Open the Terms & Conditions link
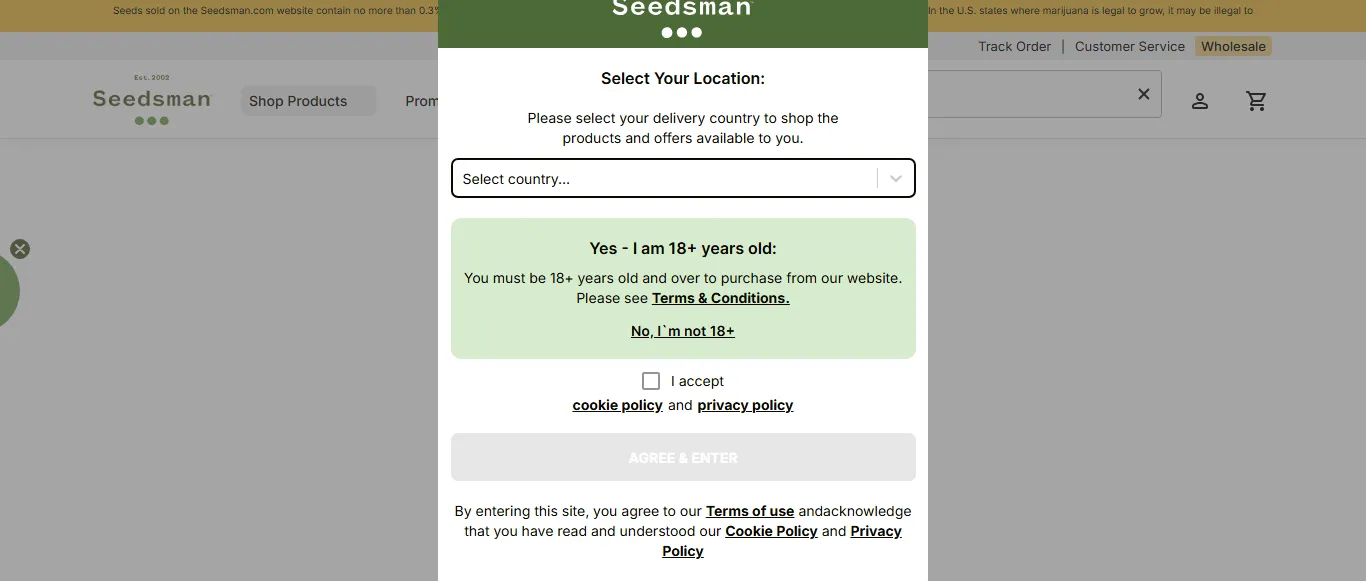 [720, 298]
